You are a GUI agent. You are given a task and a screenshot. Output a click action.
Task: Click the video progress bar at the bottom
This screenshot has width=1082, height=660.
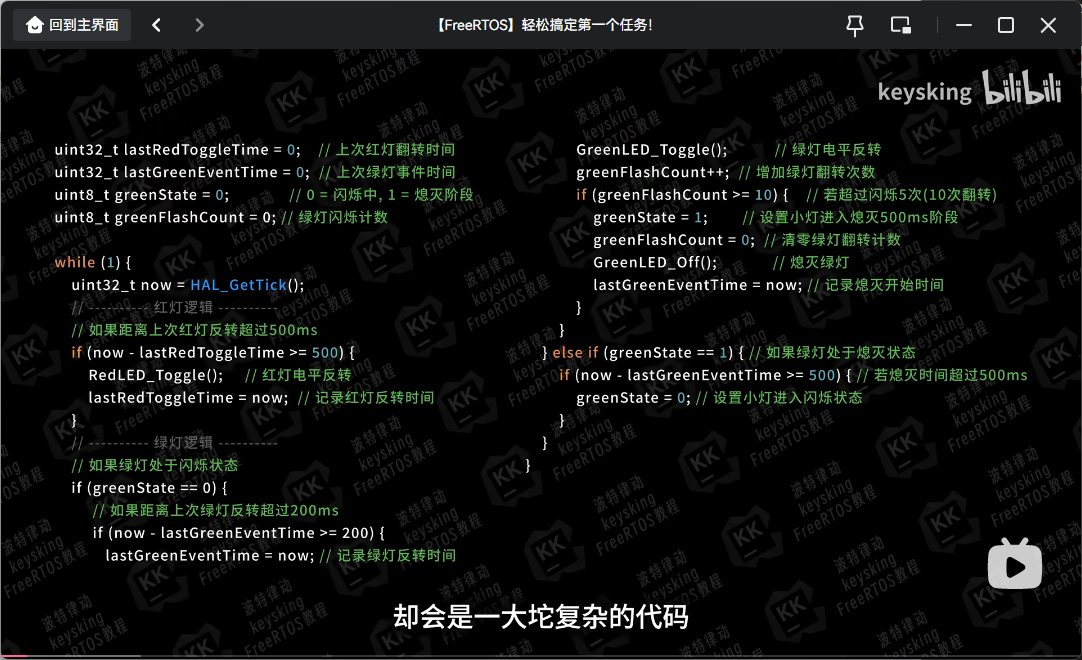[x=541, y=656]
